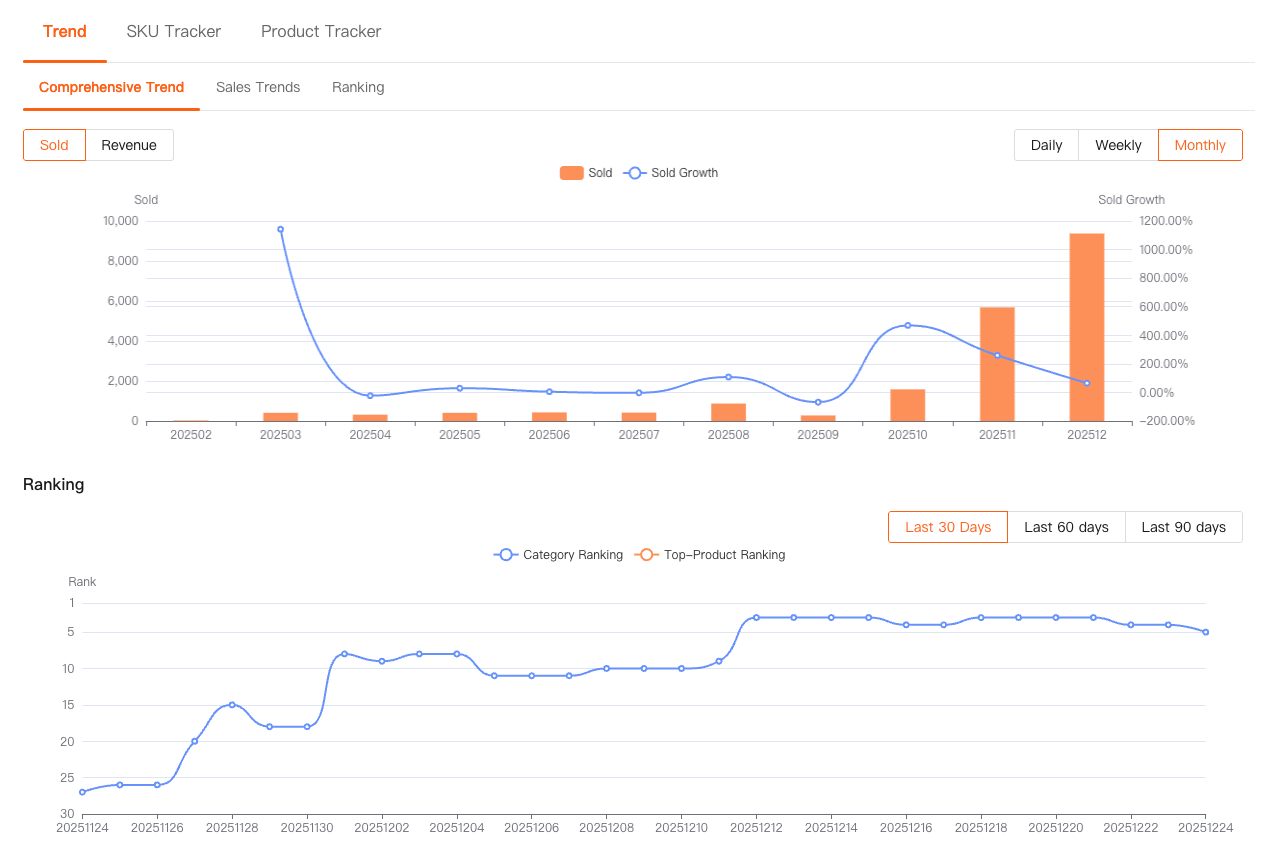The image size is (1275, 858).
Task: Open the SKU Tracker tab
Action: point(174,31)
